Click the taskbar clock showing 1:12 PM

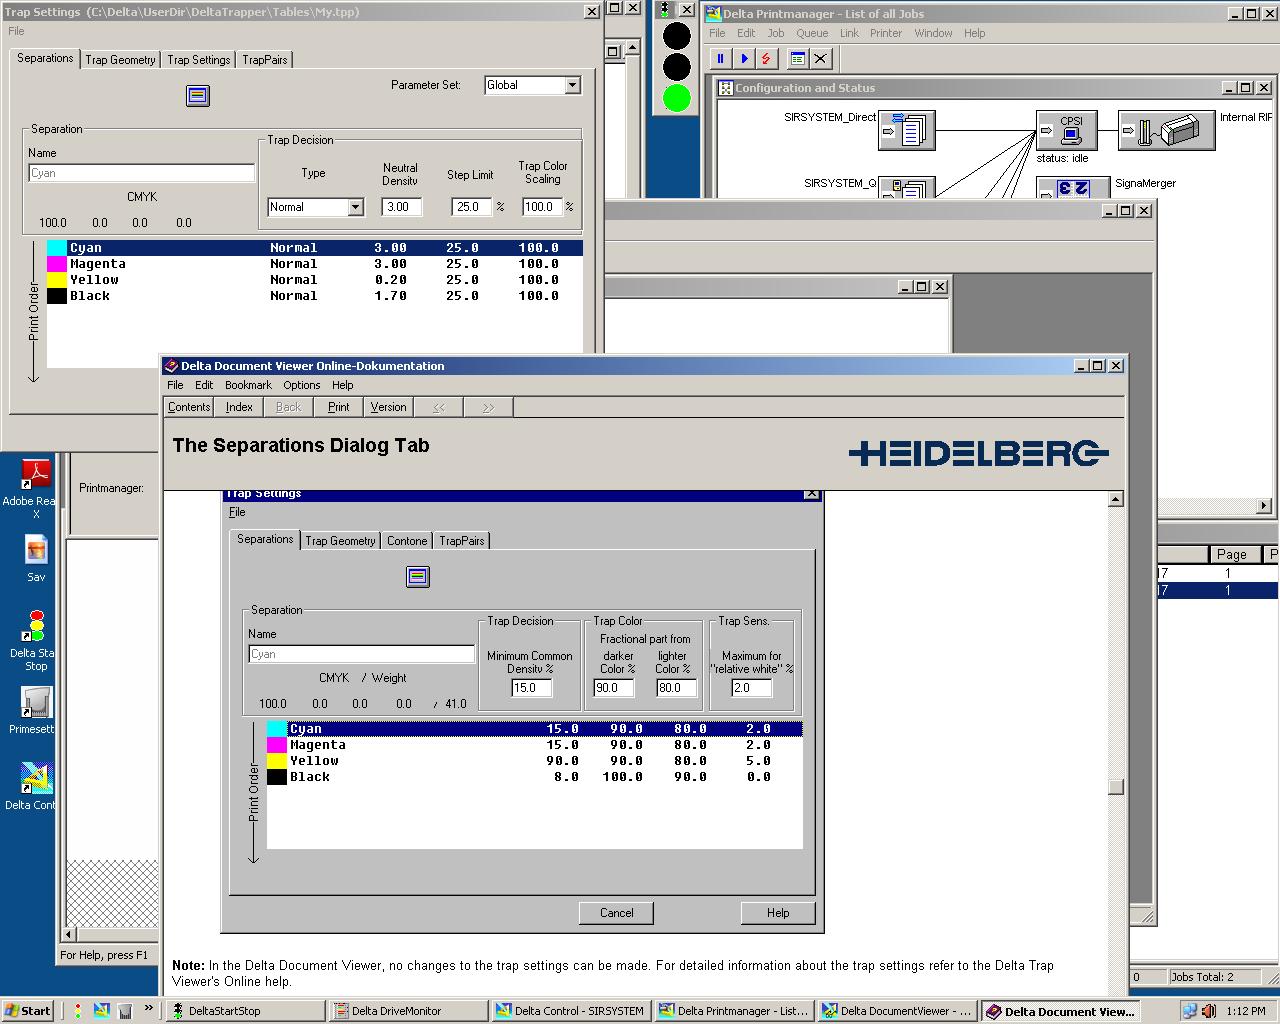[1246, 1011]
